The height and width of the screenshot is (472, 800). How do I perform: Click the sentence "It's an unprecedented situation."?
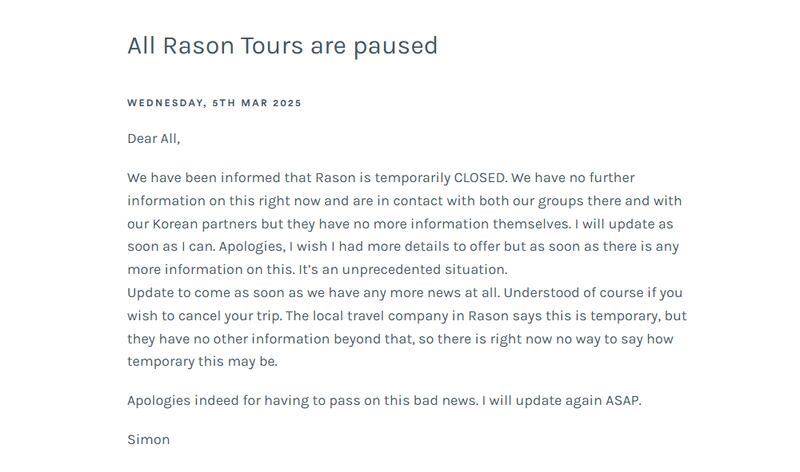click(x=419, y=270)
